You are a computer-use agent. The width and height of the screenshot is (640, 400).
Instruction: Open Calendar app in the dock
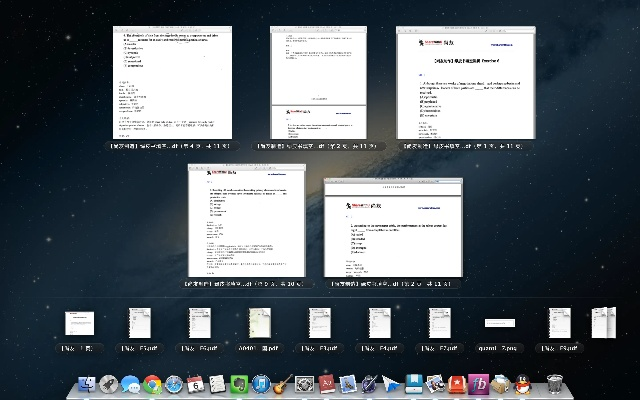click(196, 384)
